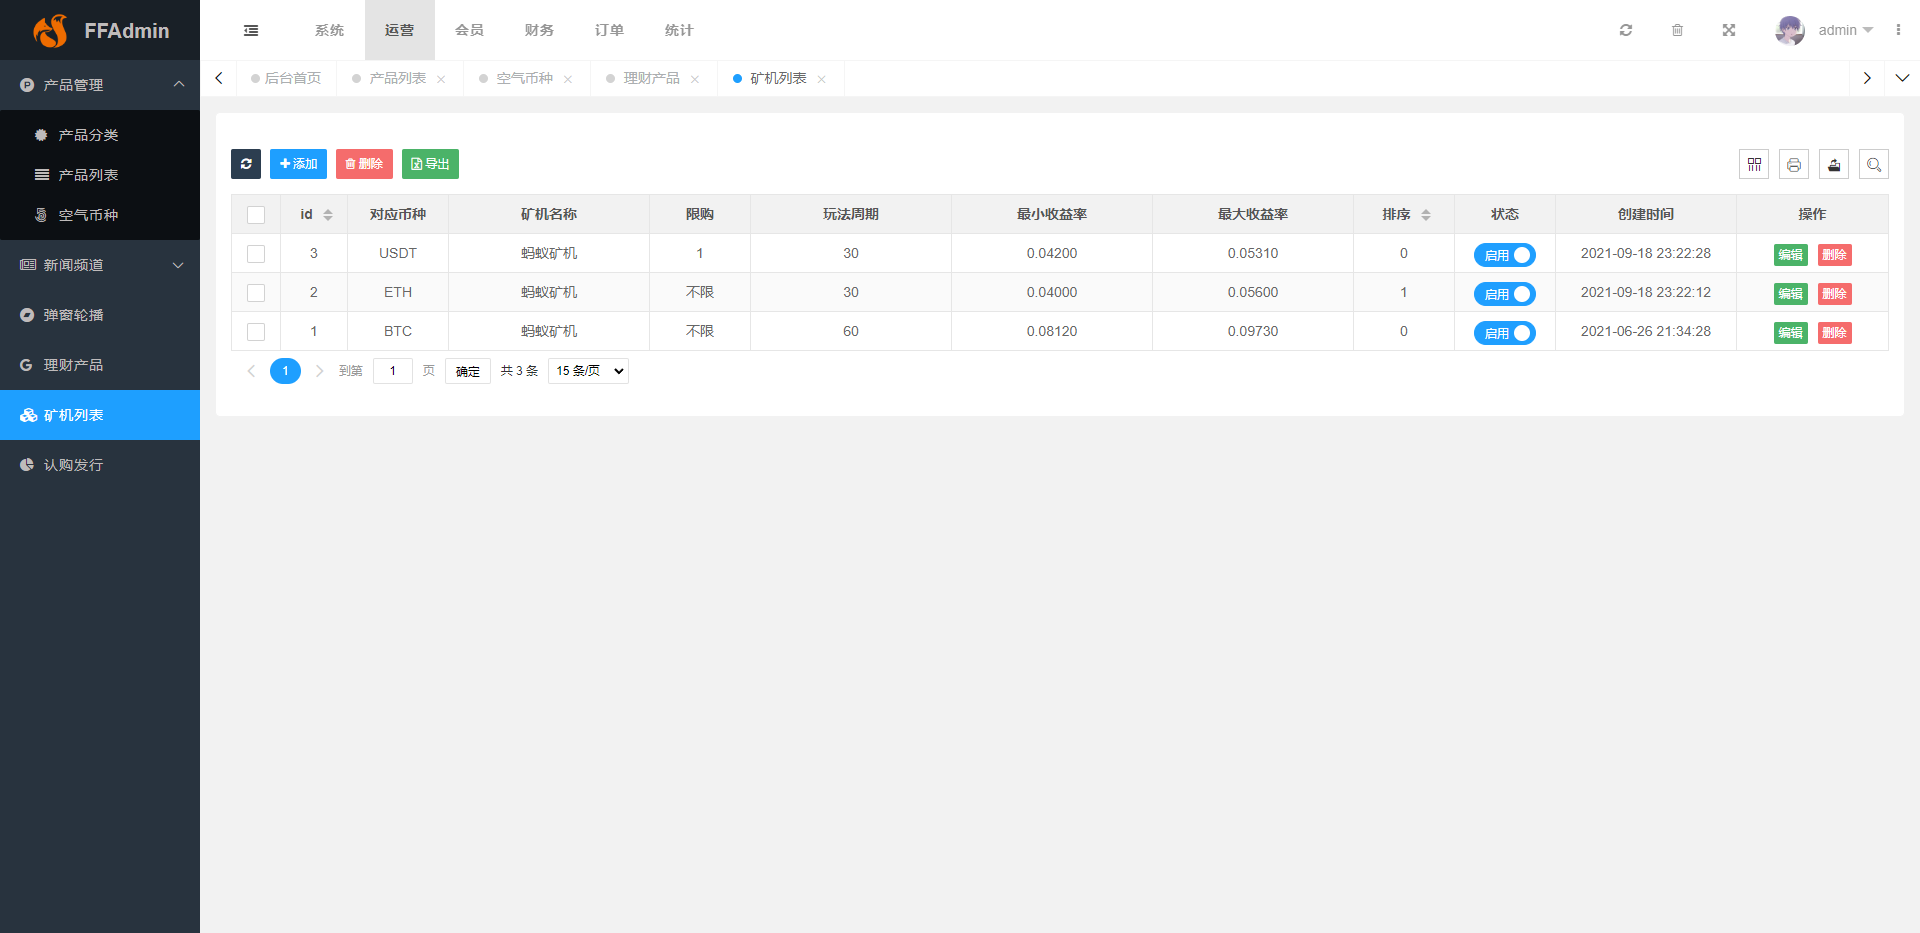1920x933 pixels.
Task: Switch to 运营 top menu
Action: point(399,30)
